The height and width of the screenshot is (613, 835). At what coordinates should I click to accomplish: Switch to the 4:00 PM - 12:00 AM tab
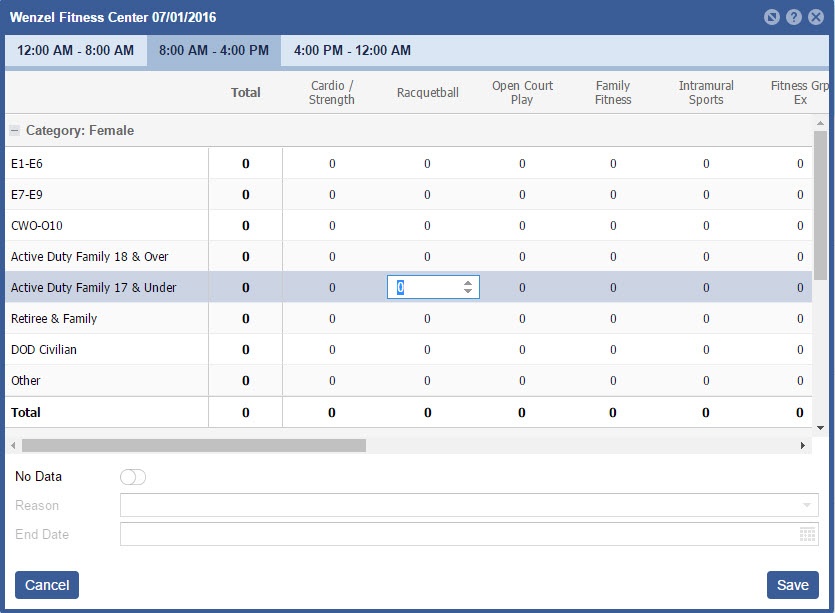[x=352, y=51]
